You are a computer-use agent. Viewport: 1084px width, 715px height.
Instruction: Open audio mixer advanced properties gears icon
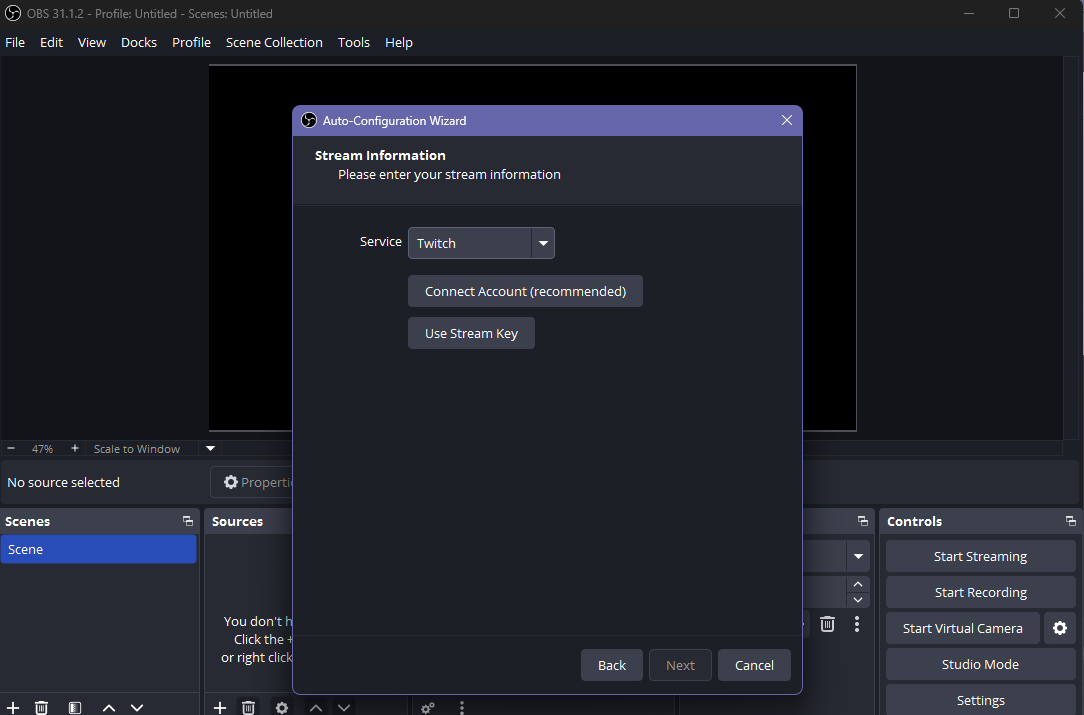tap(428, 707)
